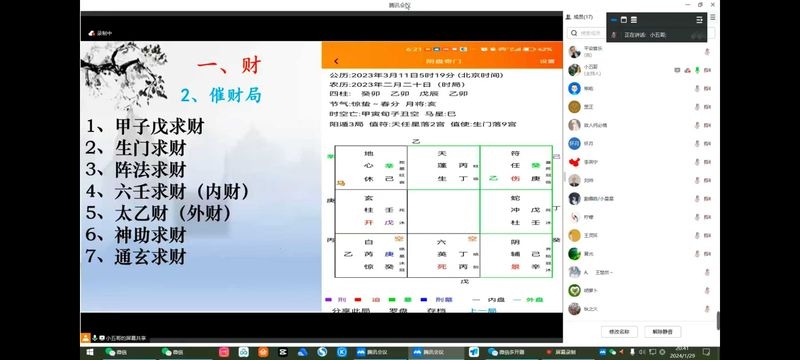Click the 存档 link under the chart

438,310
